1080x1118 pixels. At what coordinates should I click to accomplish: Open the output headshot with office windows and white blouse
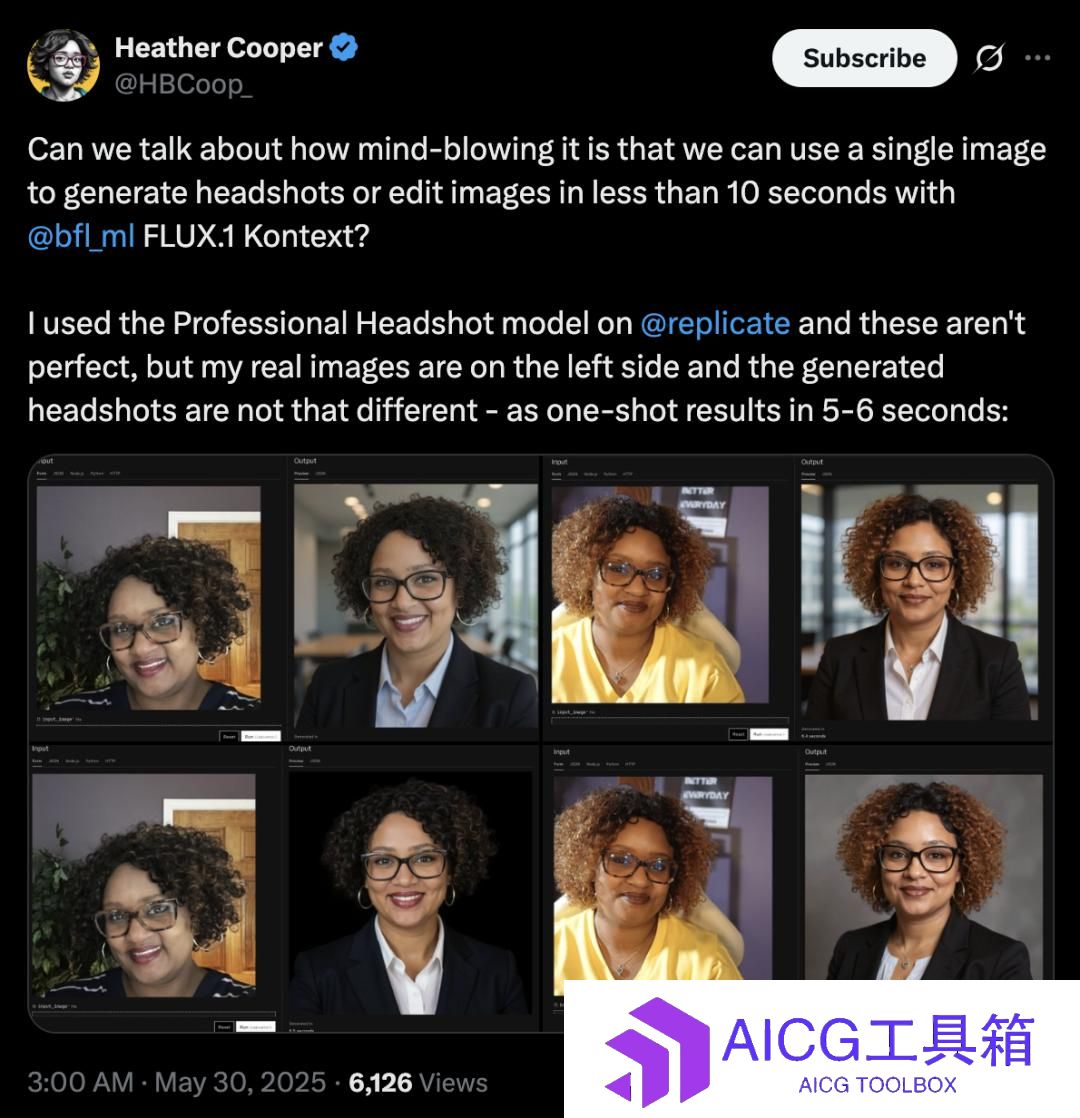point(920,602)
